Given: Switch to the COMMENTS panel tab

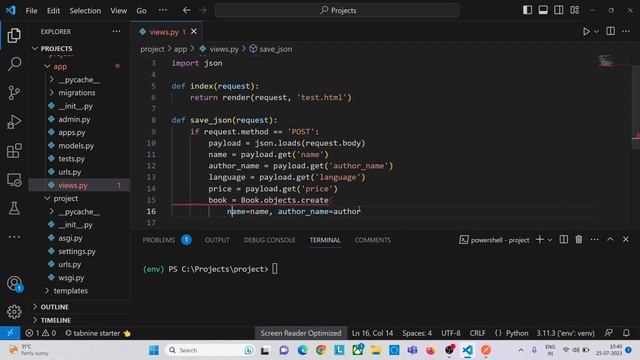Looking at the screenshot, I should [373, 240].
